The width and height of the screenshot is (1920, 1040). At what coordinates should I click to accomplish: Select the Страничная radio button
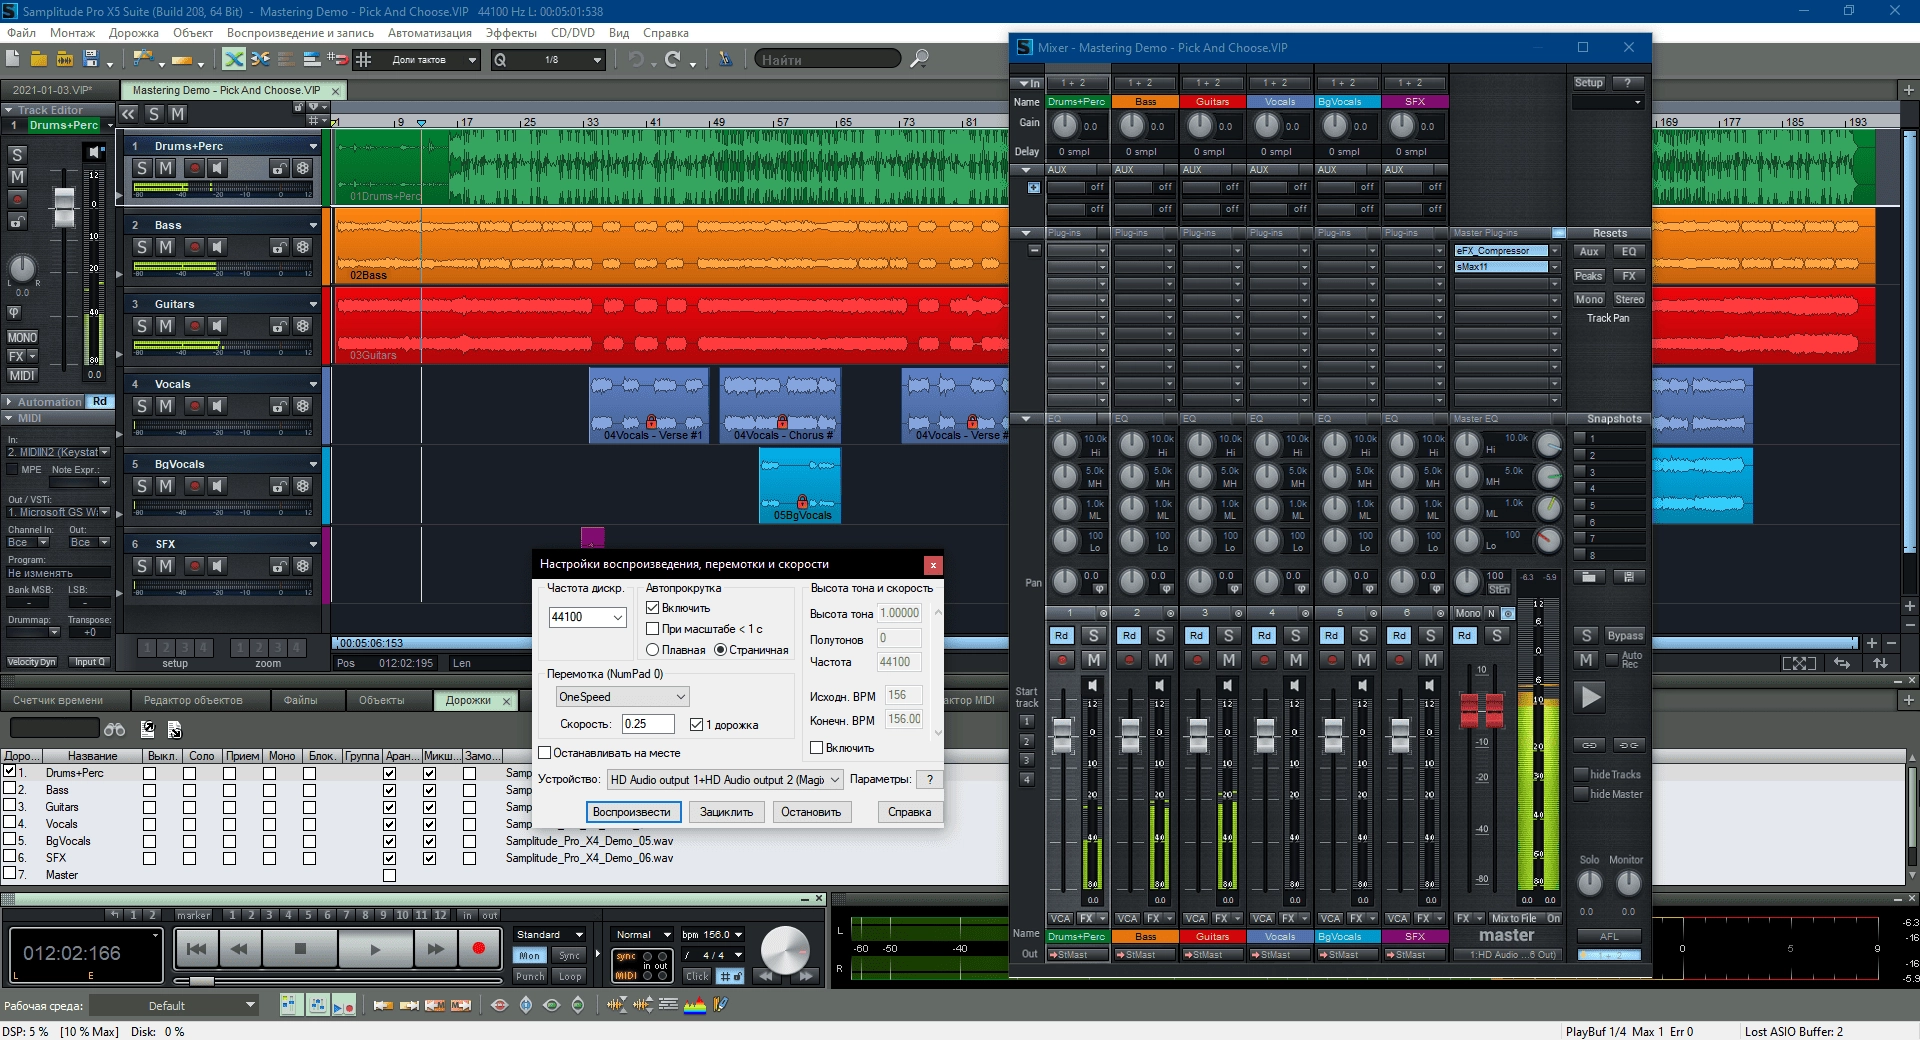(720, 650)
